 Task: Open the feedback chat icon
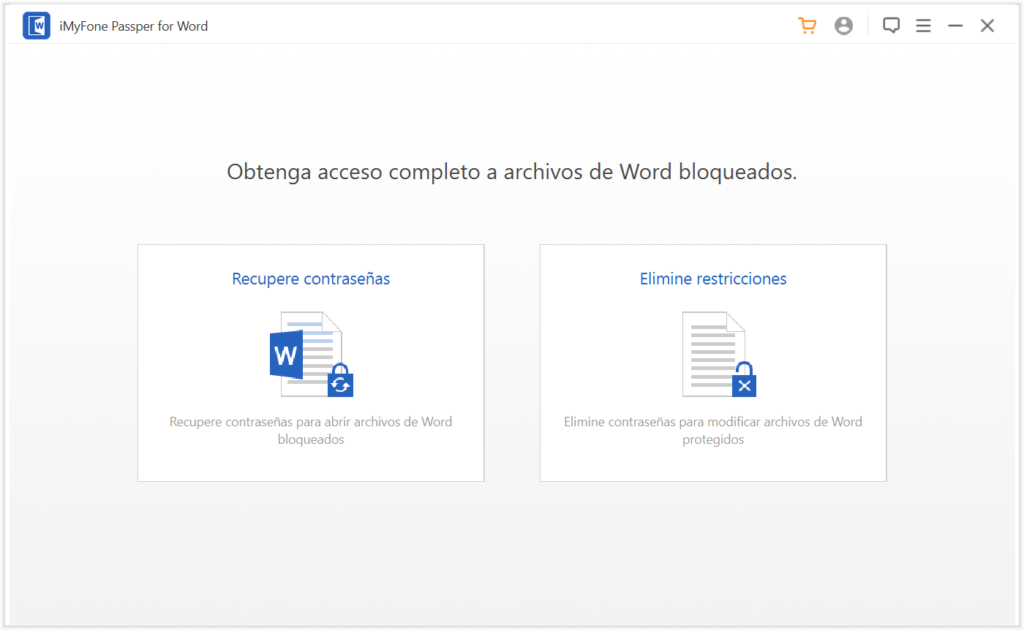(891, 25)
